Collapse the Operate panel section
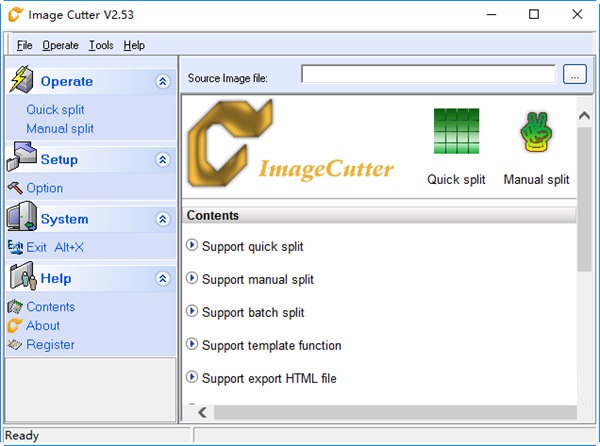The width and height of the screenshot is (600, 446). click(x=163, y=81)
